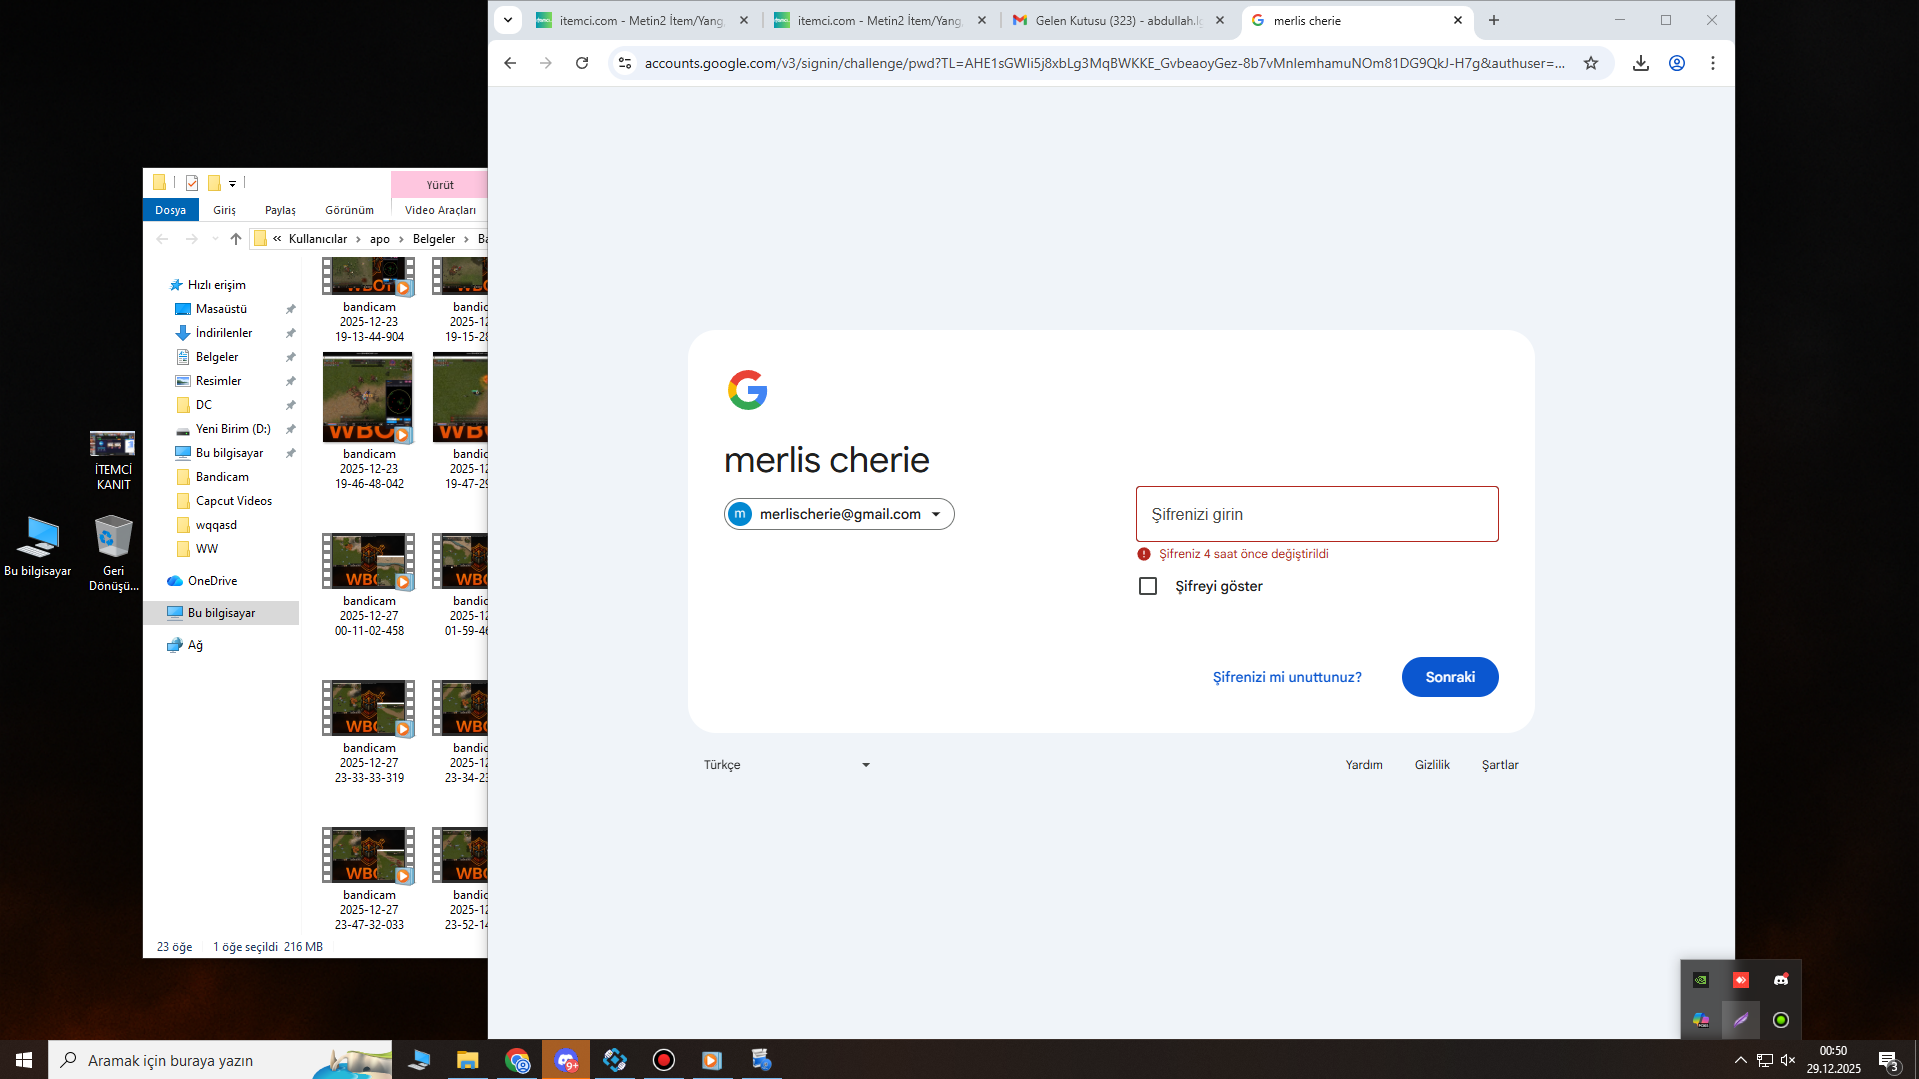
Task: Close the merlis cherie tab
Action: point(1458,20)
